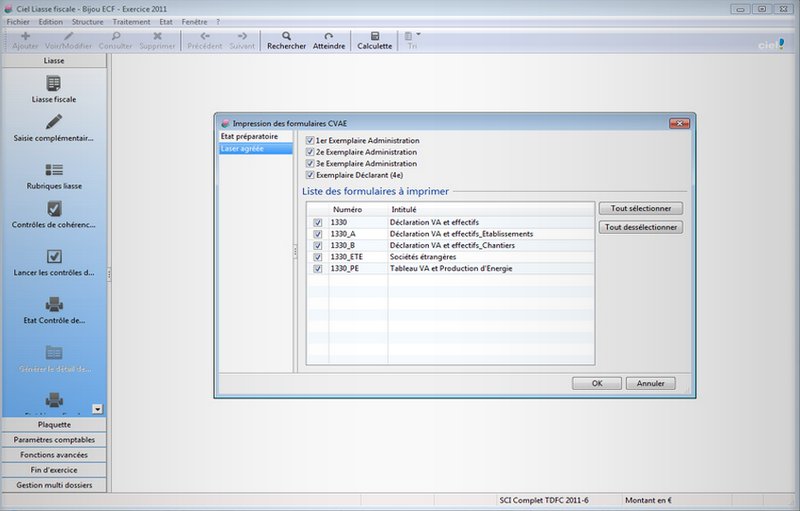The height and width of the screenshot is (511, 800).
Task: Open the ? help menu
Action: (x=218, y=22)
